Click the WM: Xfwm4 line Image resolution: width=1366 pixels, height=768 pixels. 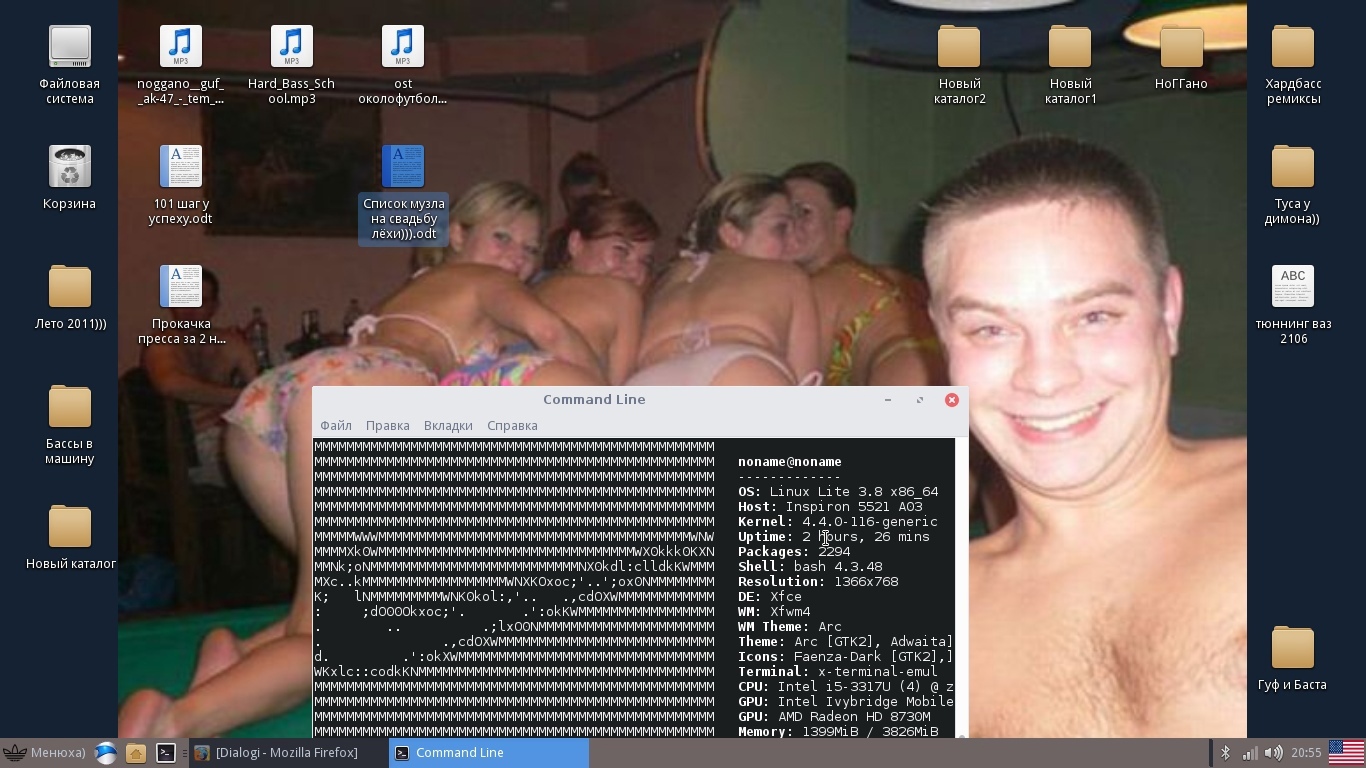click(774, 612)
